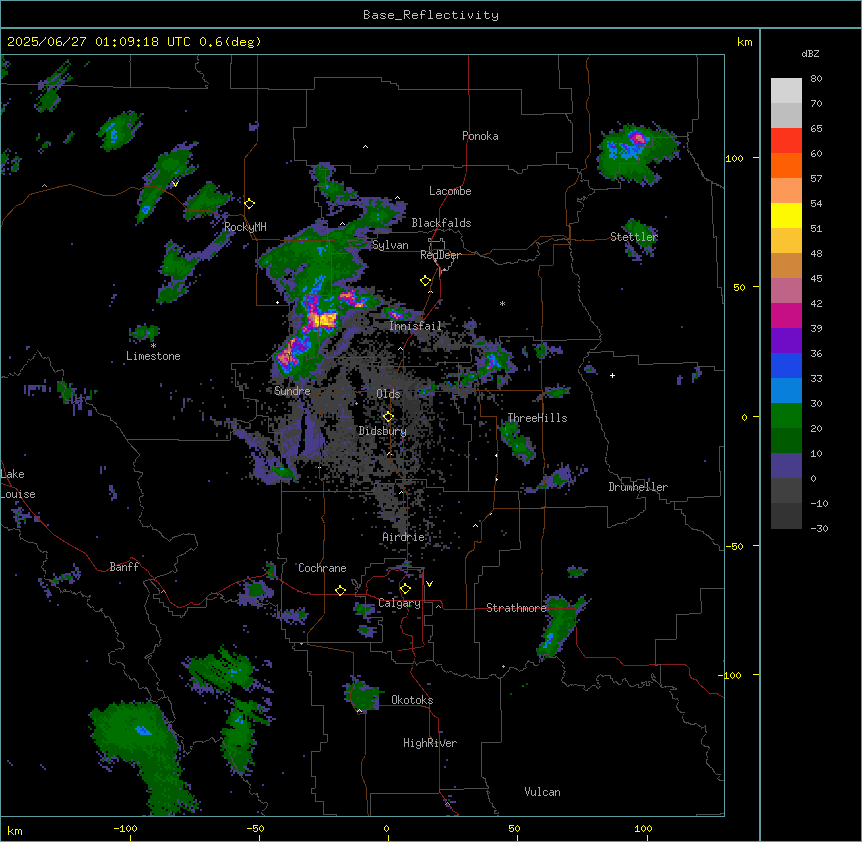
Task: Select the Innisfail city label
Action: pos(415,326)
